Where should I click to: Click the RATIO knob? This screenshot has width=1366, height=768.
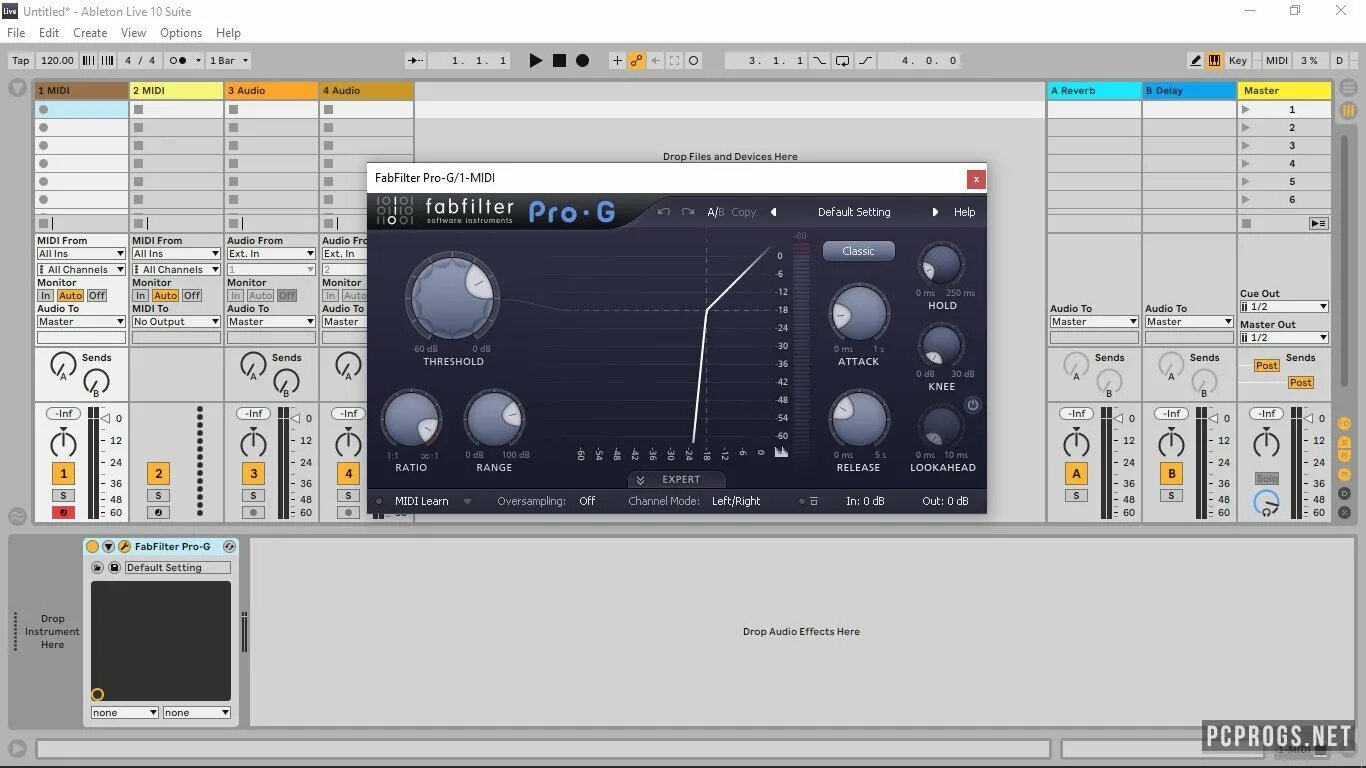pos(411,419)
